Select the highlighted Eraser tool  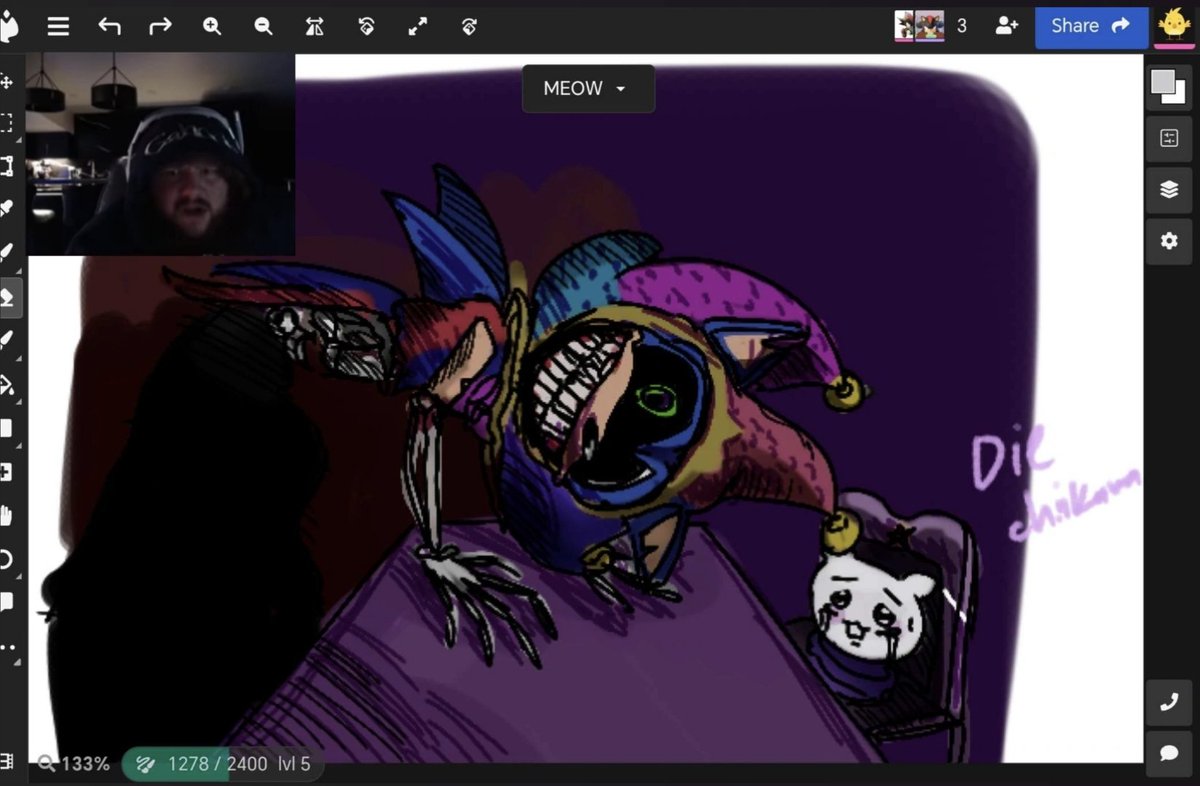tap(8, 297)
